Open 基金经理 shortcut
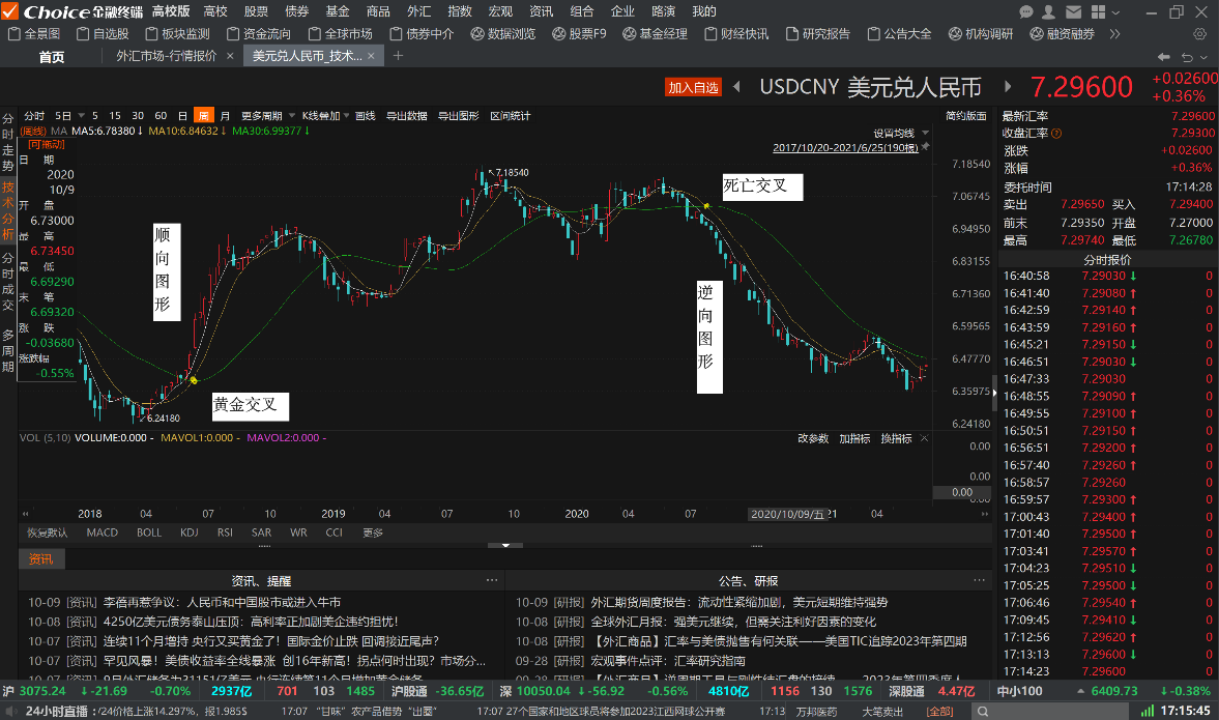Screen dimensions: 1219x720 (x=655, y=34)
